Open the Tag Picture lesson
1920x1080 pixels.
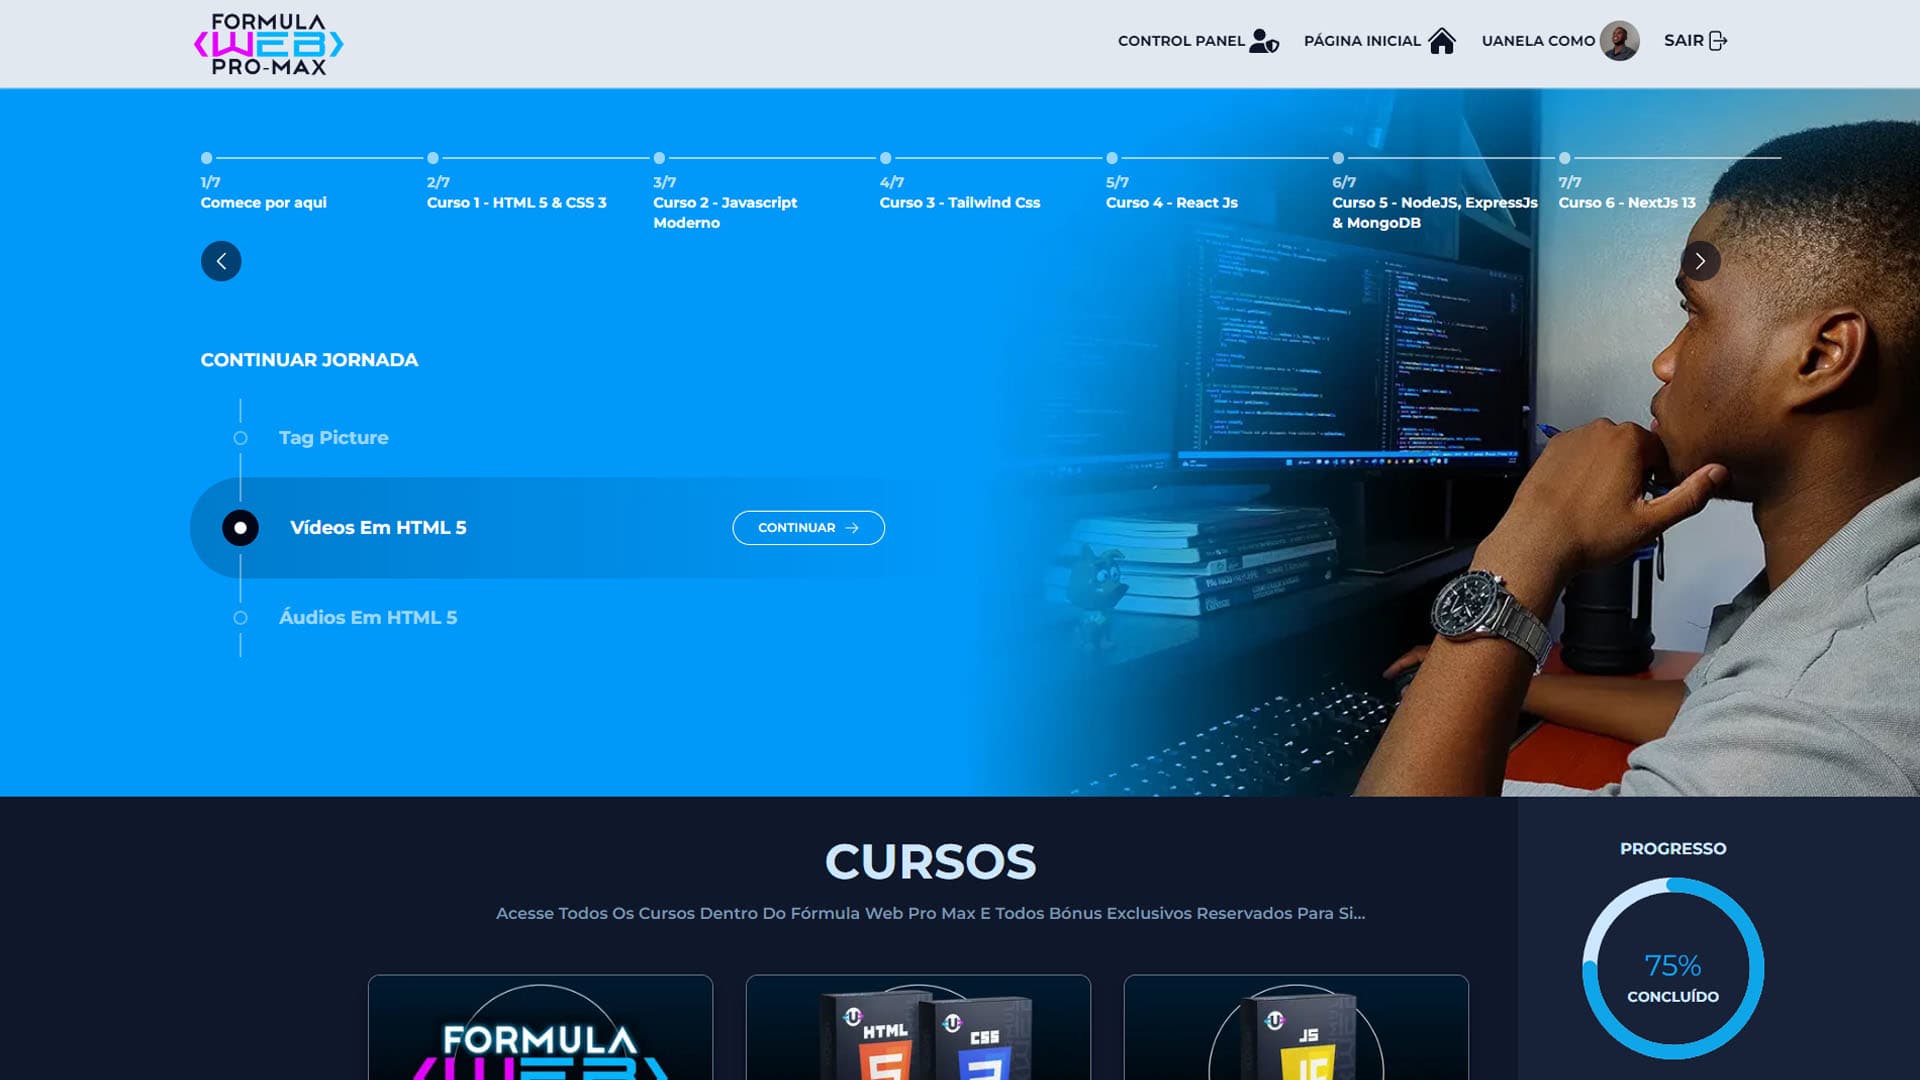click(334, 438)
